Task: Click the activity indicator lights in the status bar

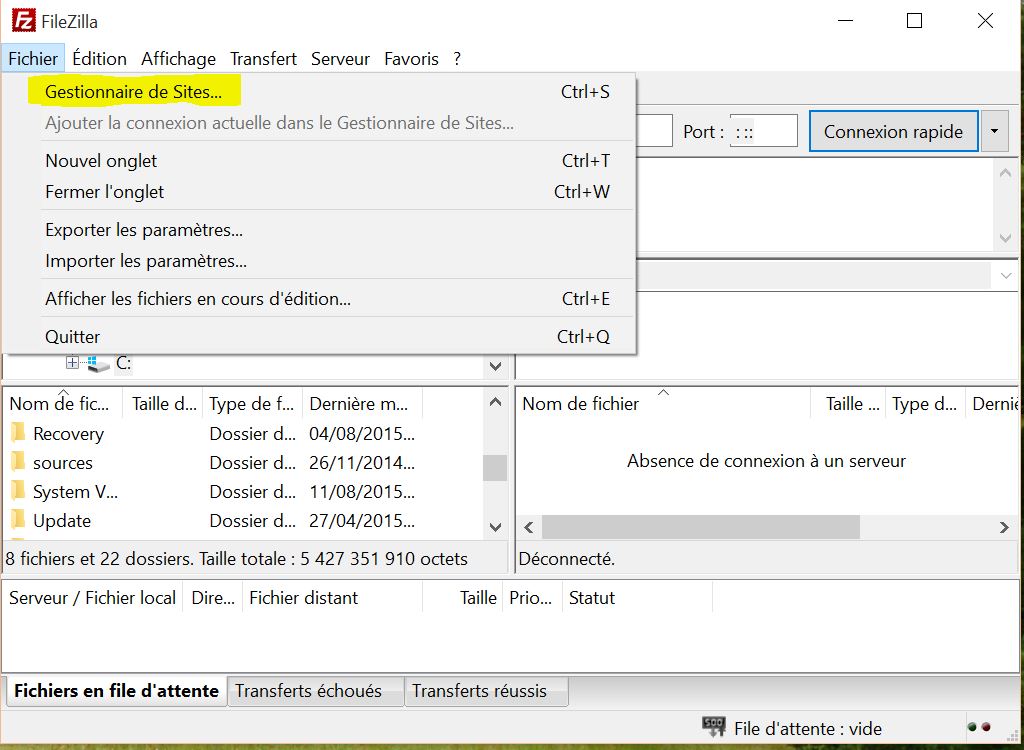Action: [x=979, y=727]
